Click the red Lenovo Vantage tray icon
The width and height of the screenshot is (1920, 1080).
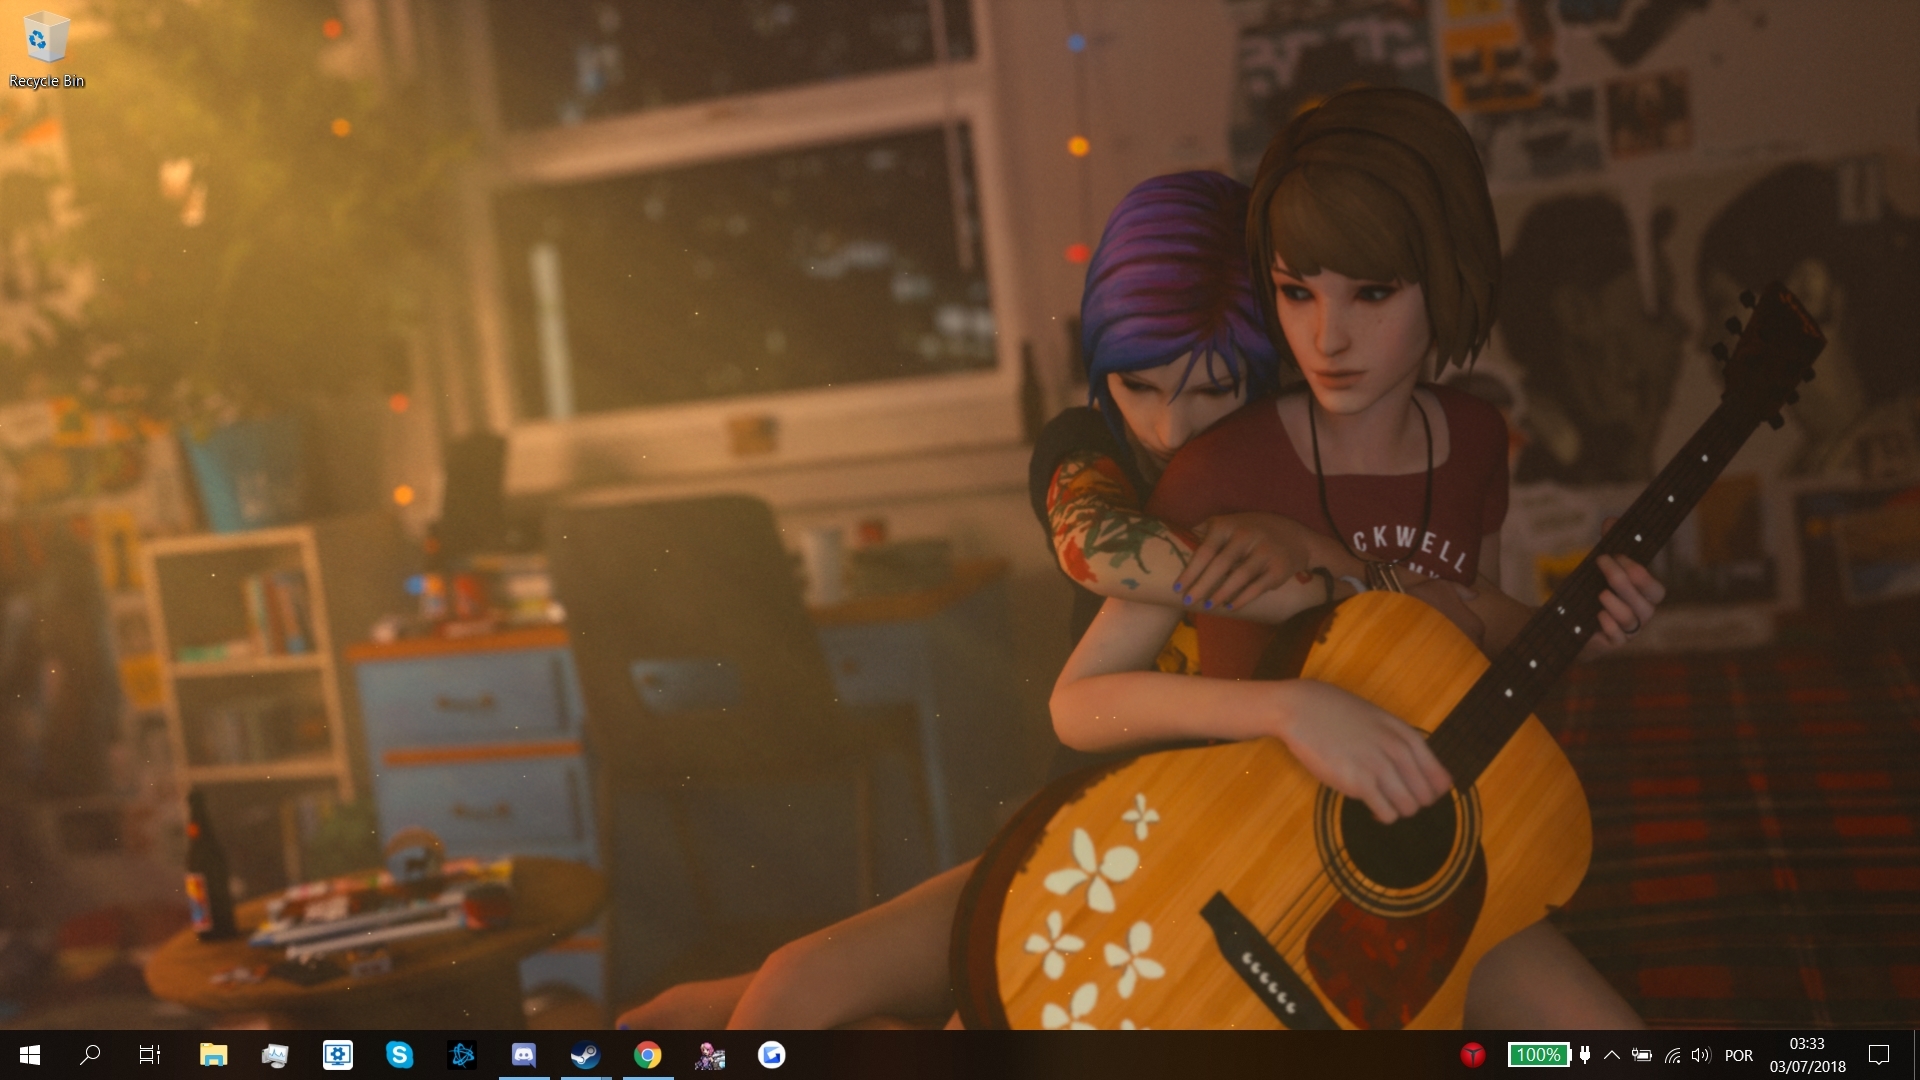coord(1472,1055)
